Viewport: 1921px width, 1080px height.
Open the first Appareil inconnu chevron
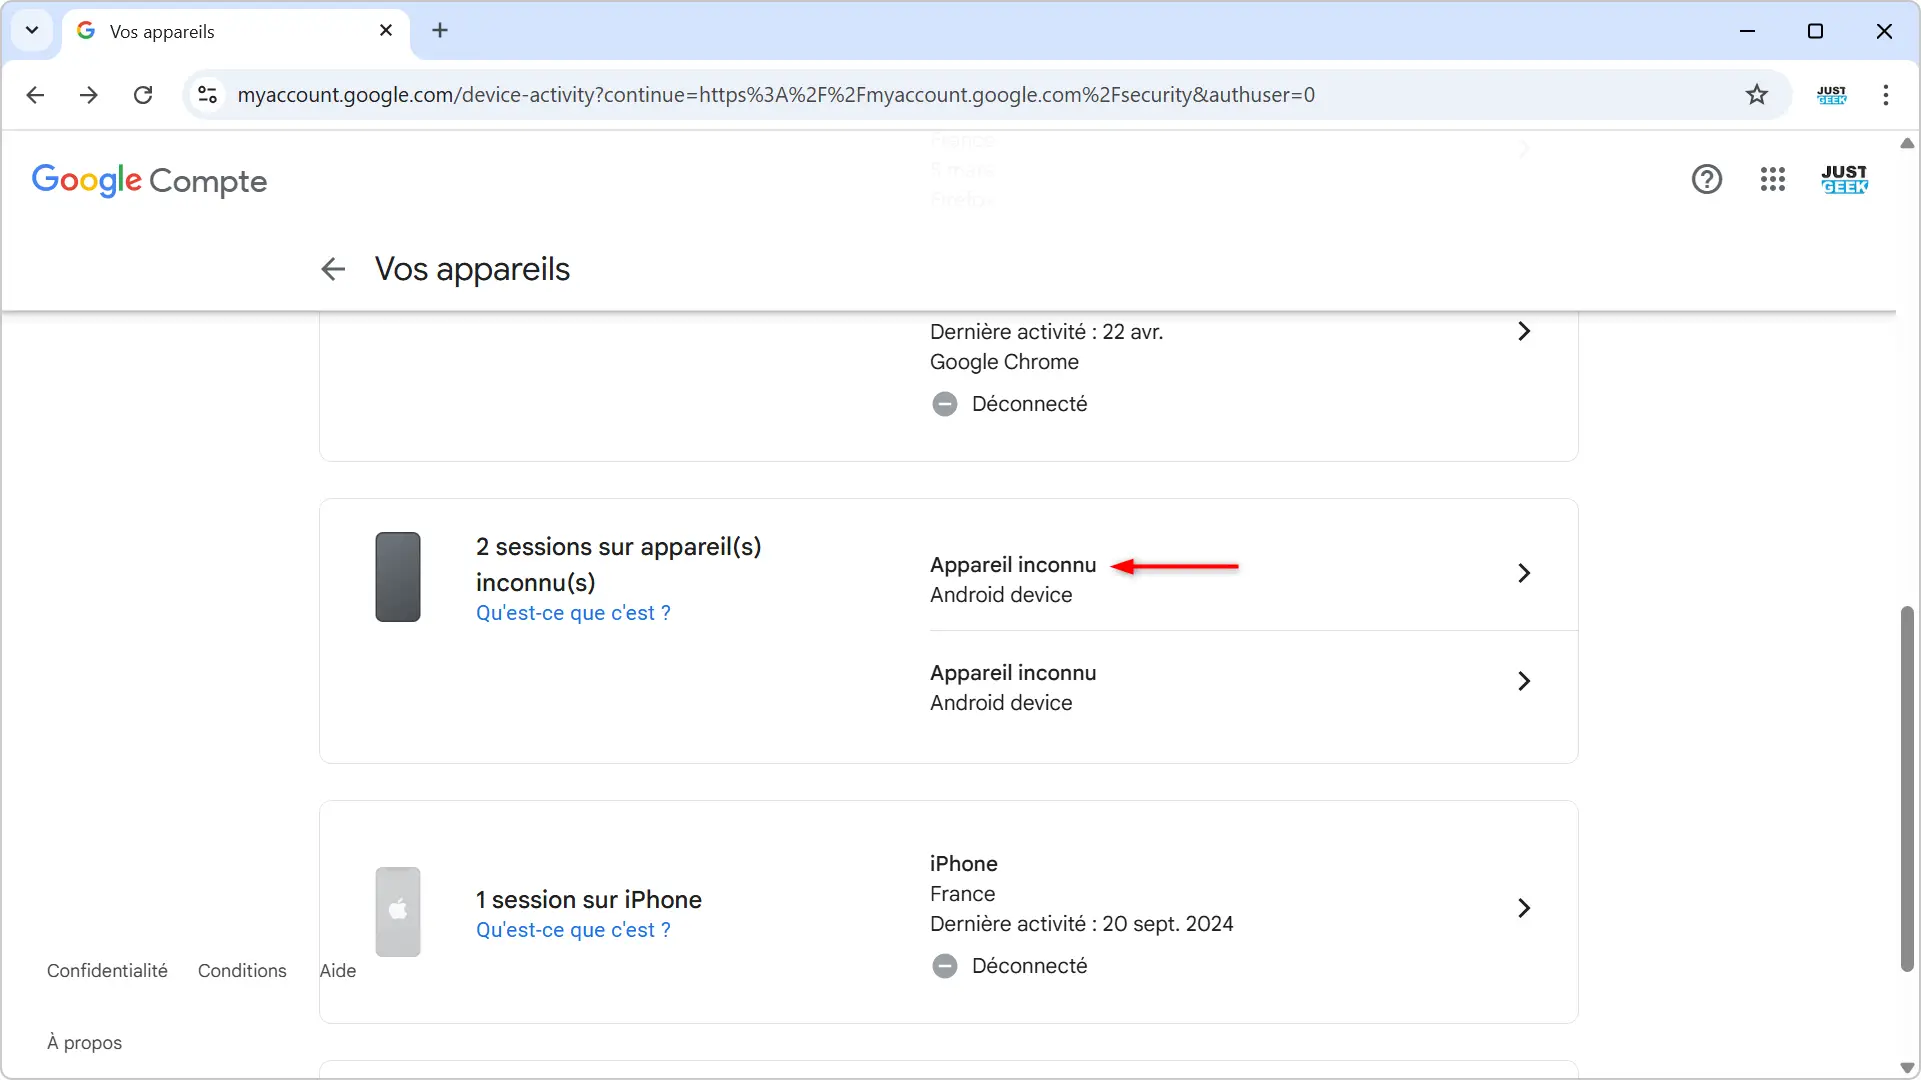coord(1524,573)
